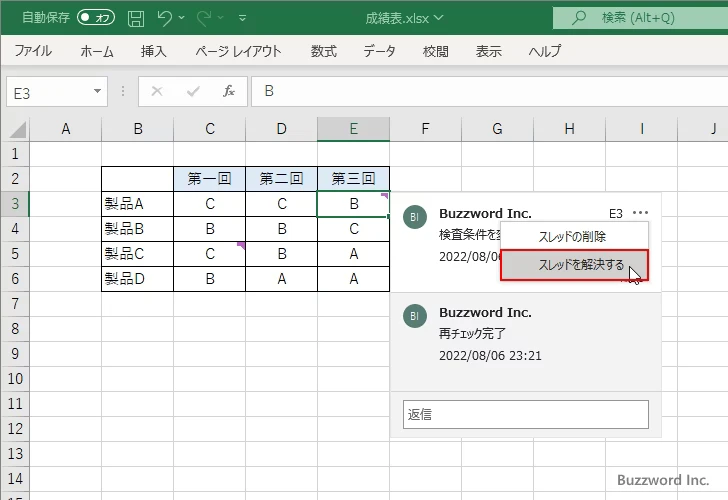Open the 数式 tab
Viewport: 728px width, 500px height.
coord(324,51)
